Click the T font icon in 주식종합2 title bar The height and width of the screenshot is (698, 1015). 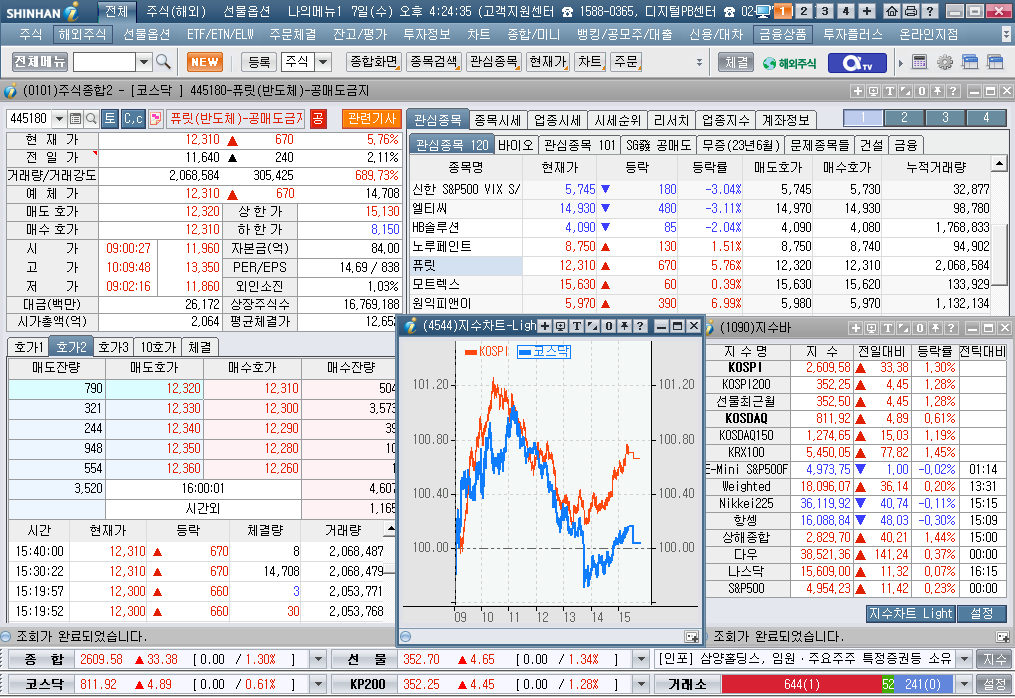click(x=890, y=91)
